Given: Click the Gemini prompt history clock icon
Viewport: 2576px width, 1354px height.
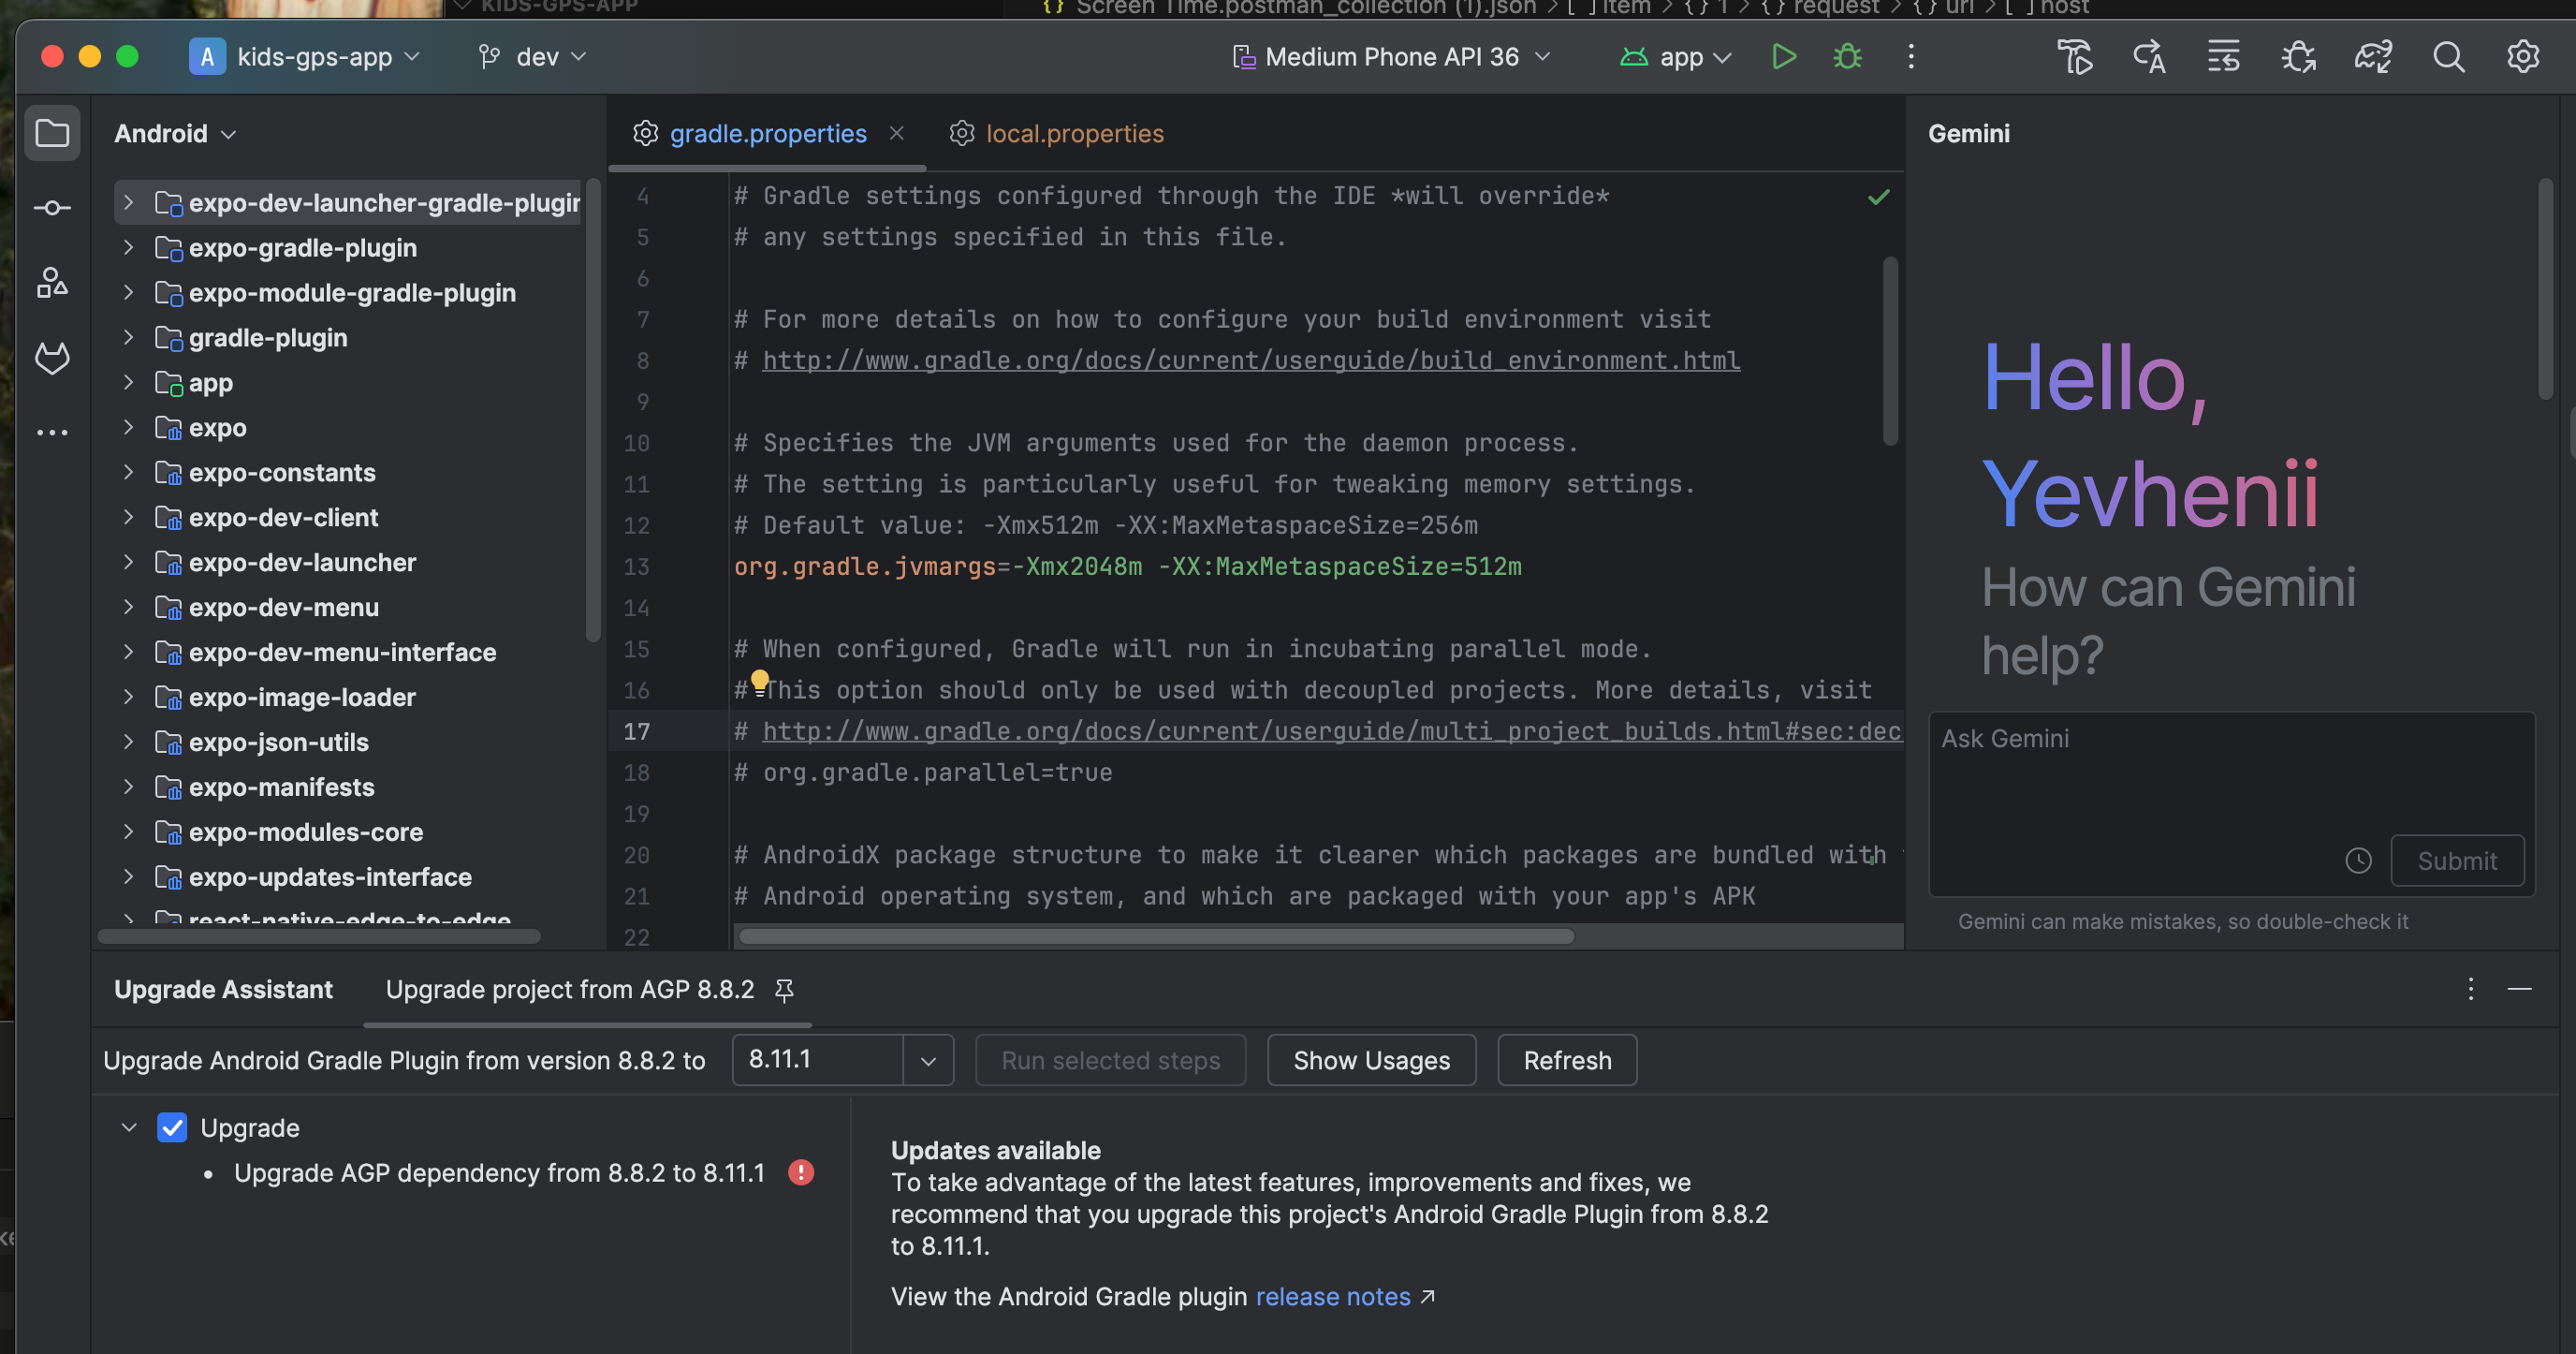Looking at the screenshot, I should pos(2358,860).
